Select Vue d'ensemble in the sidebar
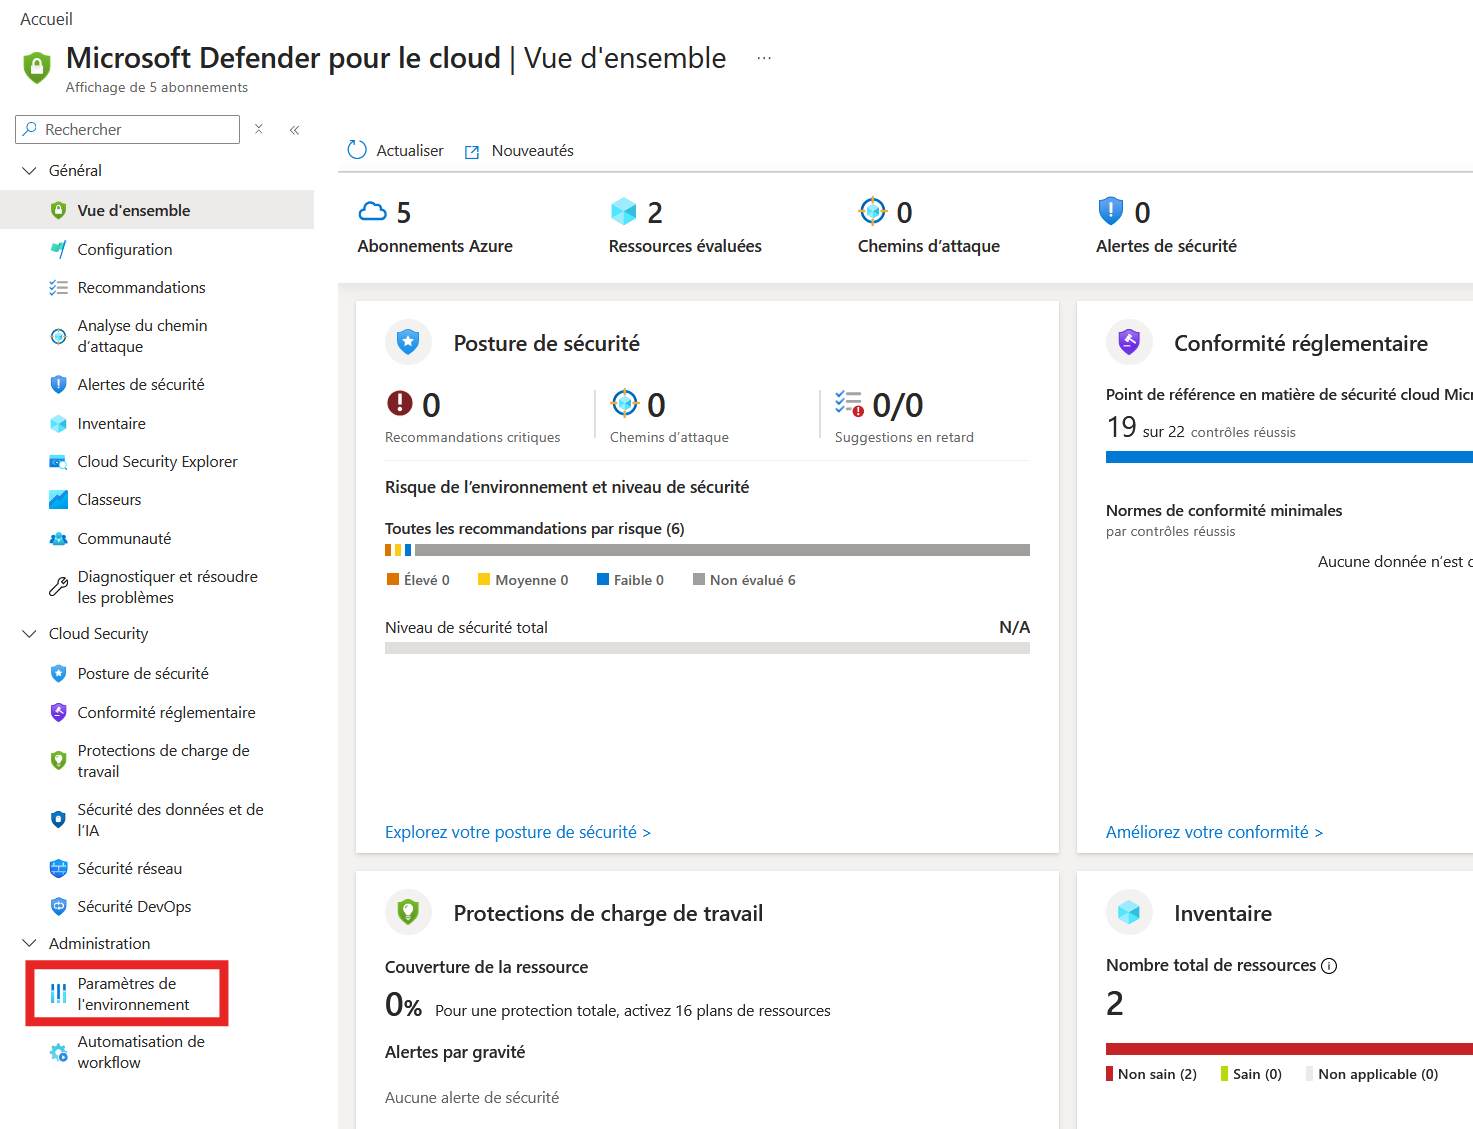The width and height of the screenshot is (1473, 1129). (157, 210)
